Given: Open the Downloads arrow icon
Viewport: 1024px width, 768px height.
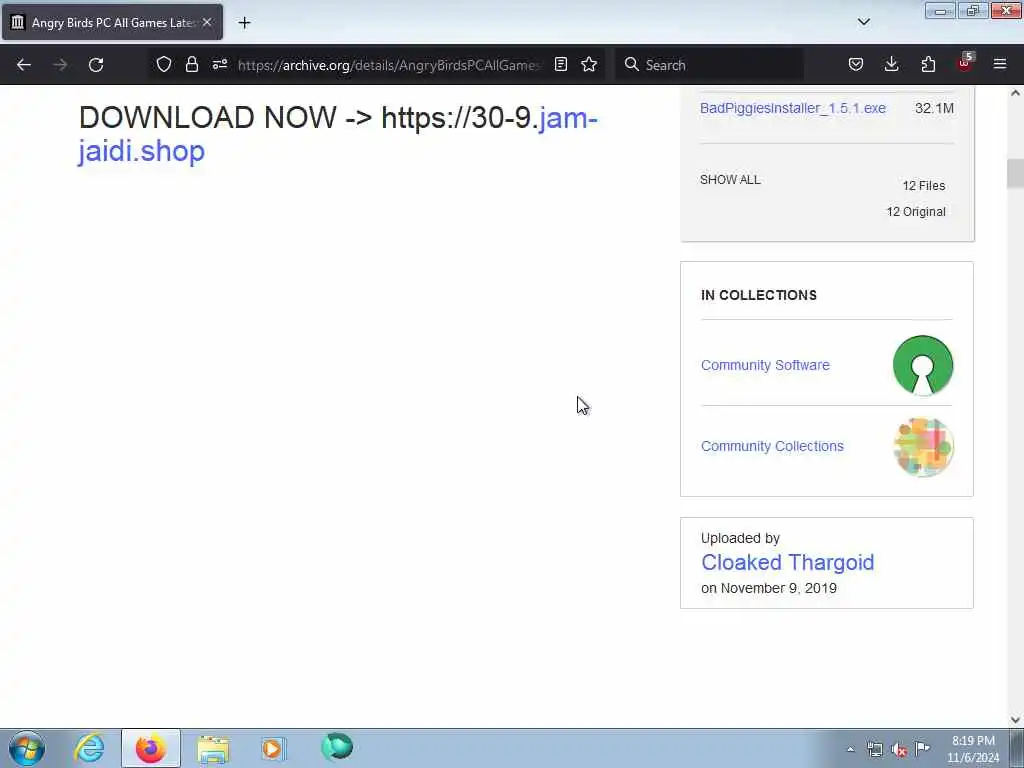Looking at the screenshot, I should 891,64.
